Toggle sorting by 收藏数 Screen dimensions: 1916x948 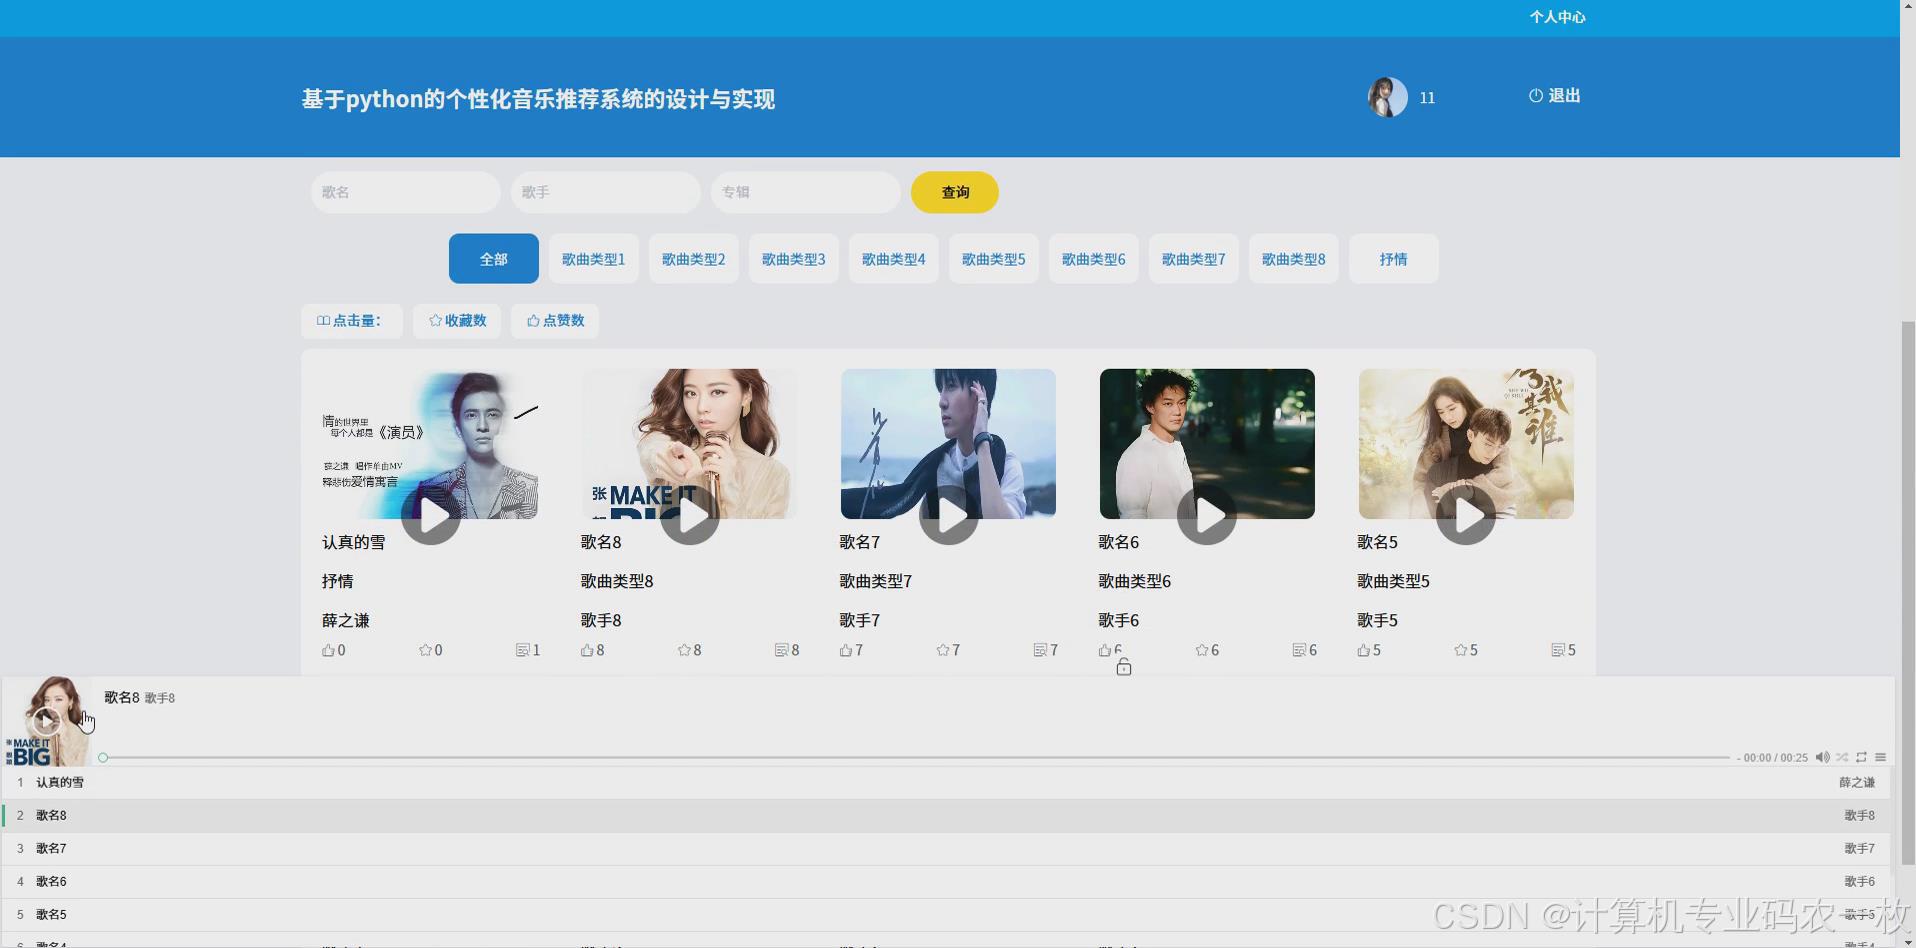click(x=456, y=320)
